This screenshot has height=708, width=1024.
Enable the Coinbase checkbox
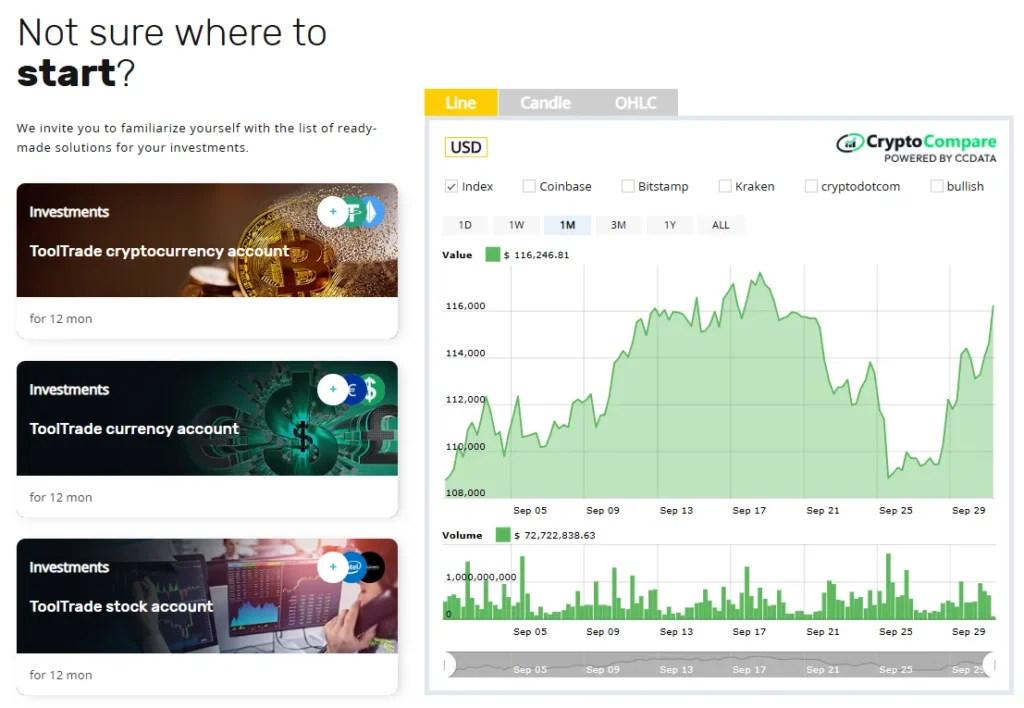(x=529, y=186)
